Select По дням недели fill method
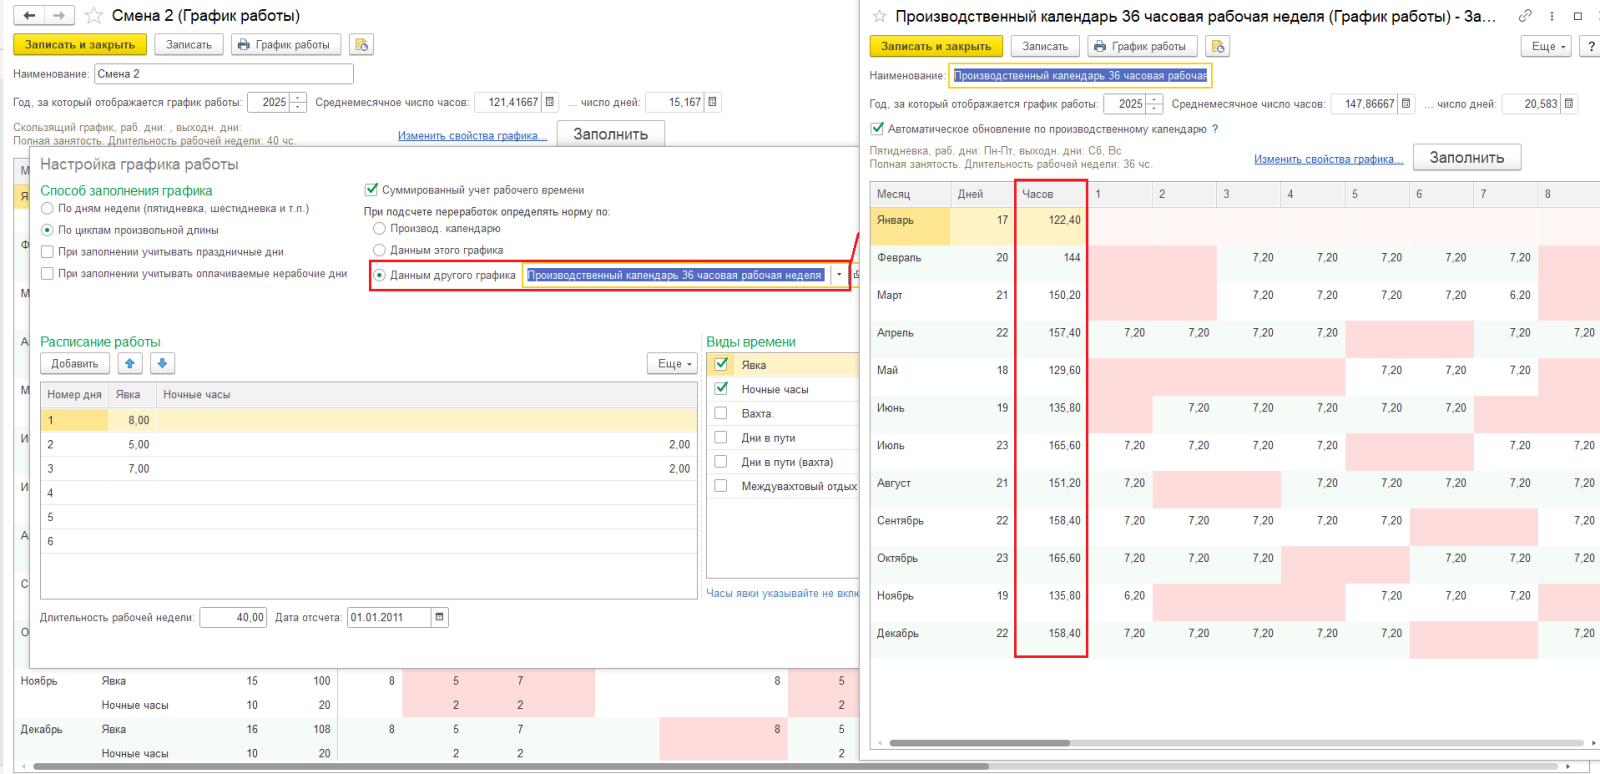This screenshot has width=1600, height=774. (47, 209)
